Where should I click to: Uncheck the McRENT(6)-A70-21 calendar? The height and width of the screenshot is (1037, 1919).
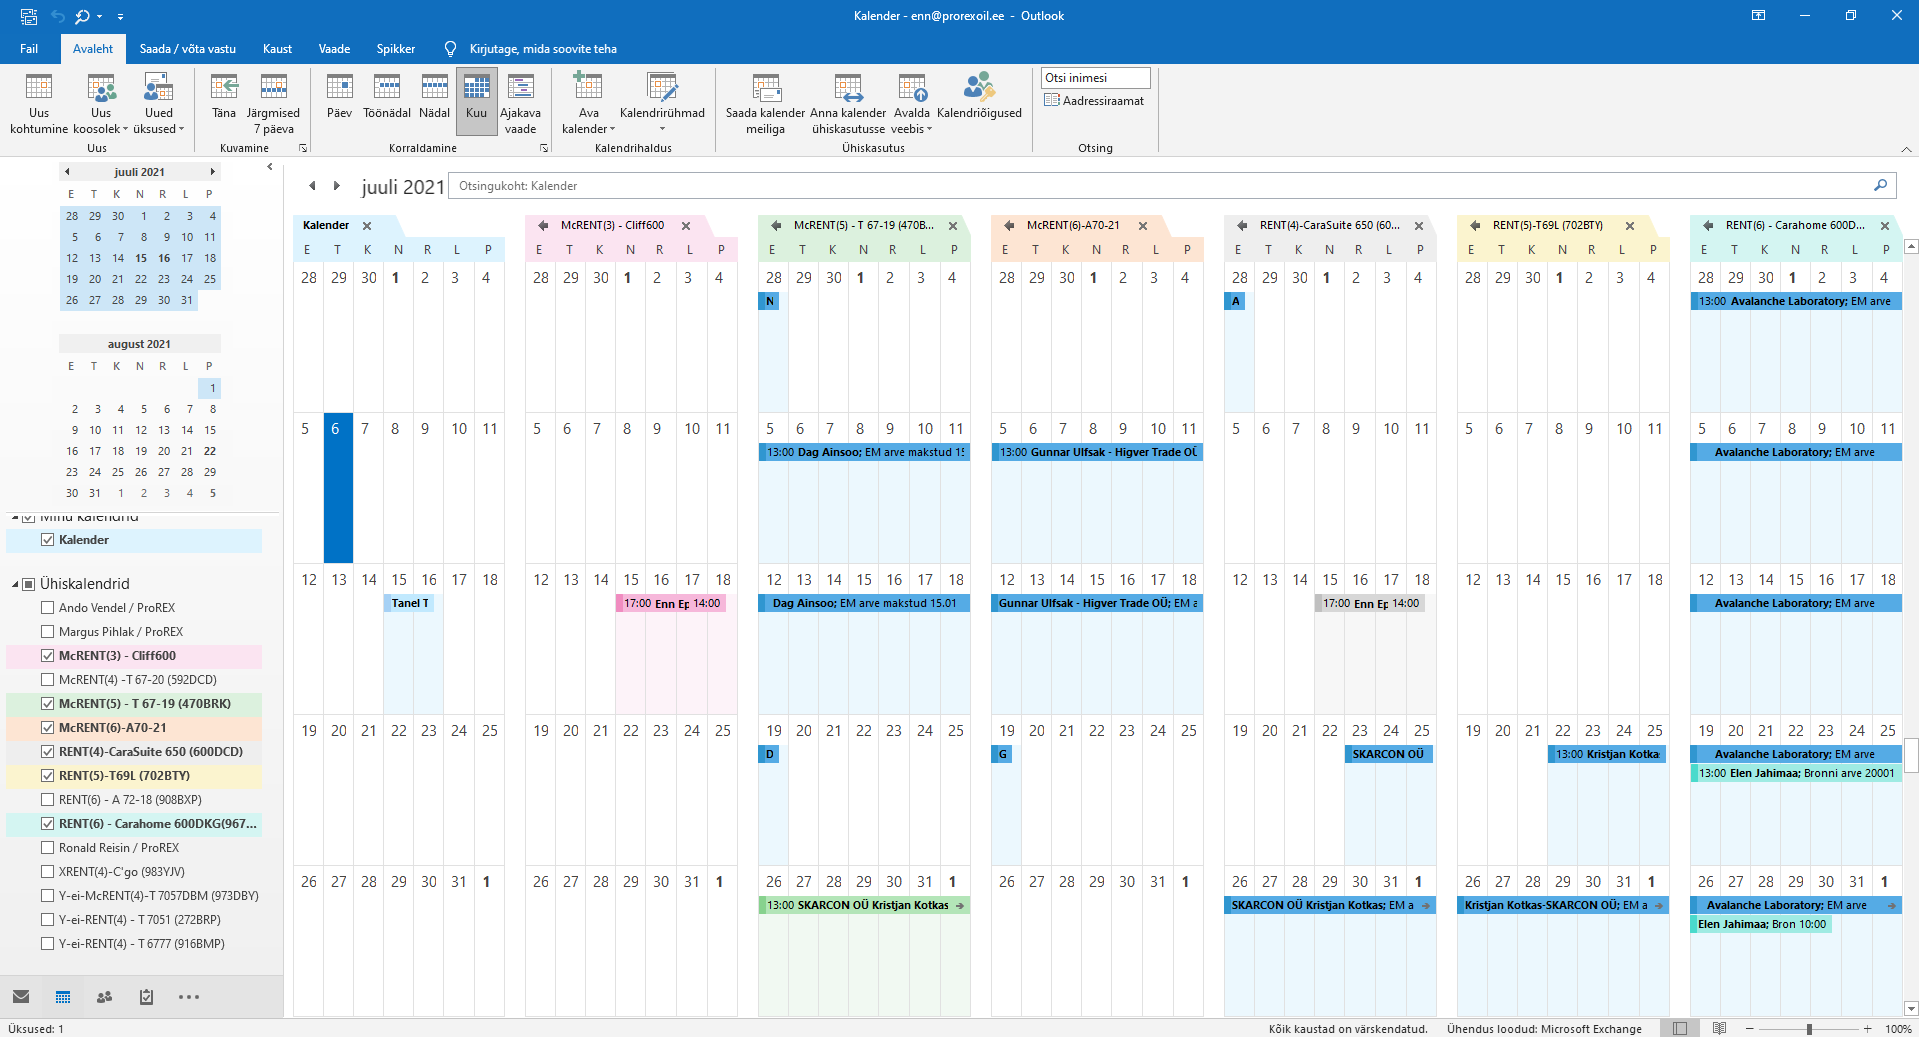click(47, 728)
